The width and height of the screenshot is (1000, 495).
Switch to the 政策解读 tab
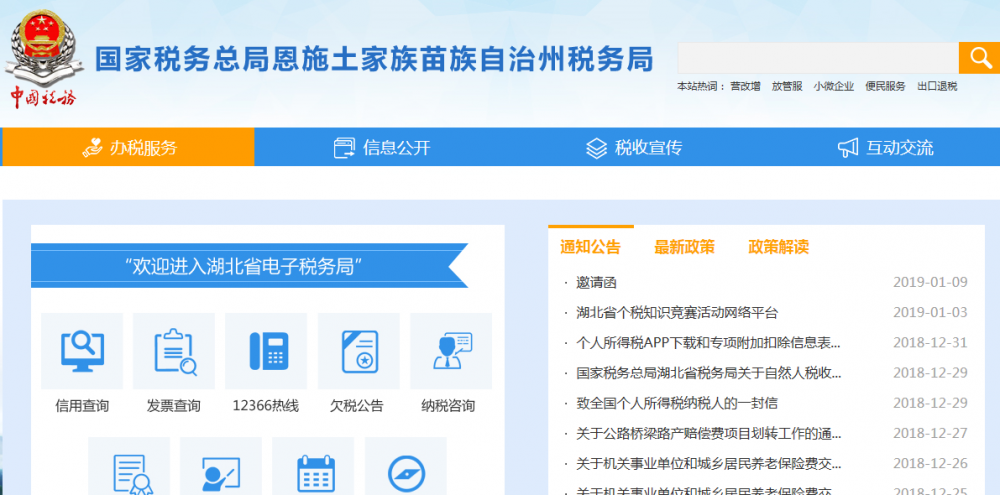[778, 247]
